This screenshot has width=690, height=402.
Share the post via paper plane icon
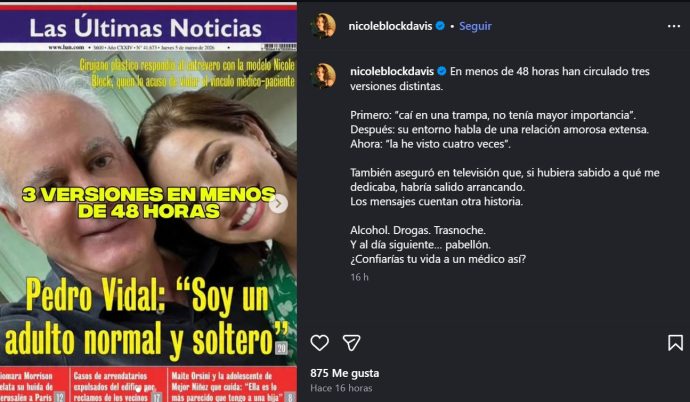(352, 343)
